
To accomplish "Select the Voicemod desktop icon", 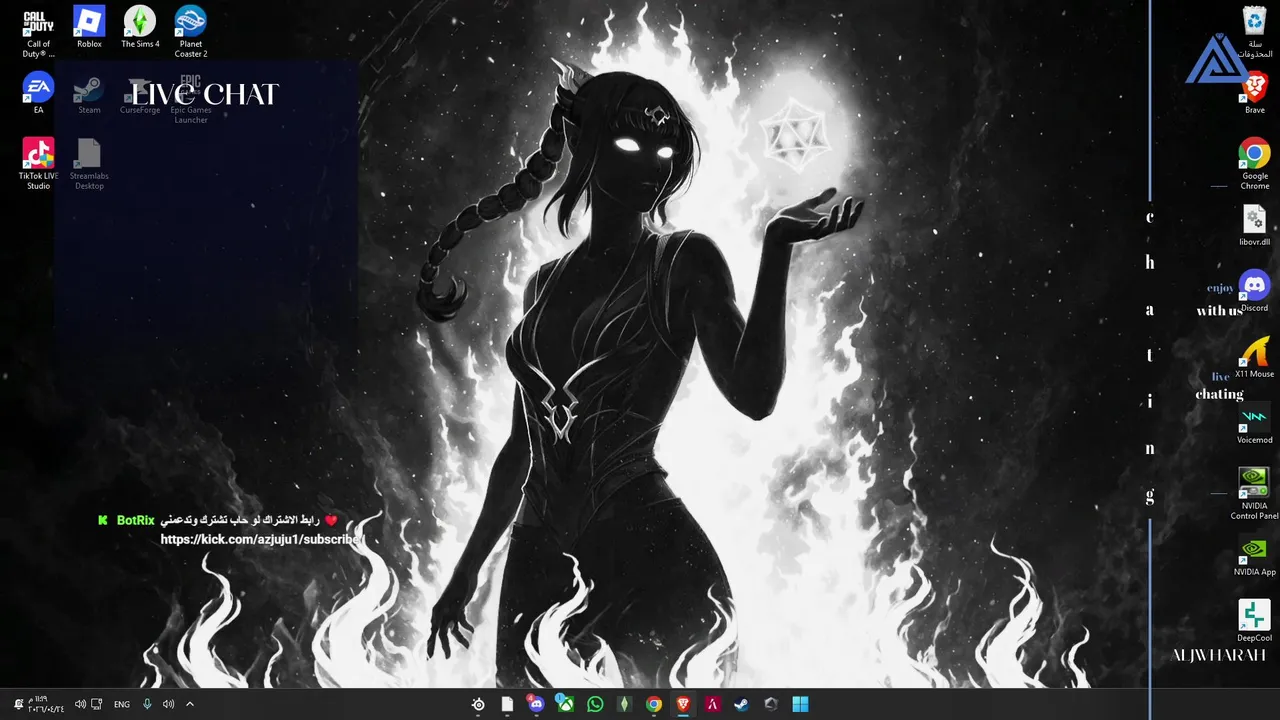I will [1254, 424].
